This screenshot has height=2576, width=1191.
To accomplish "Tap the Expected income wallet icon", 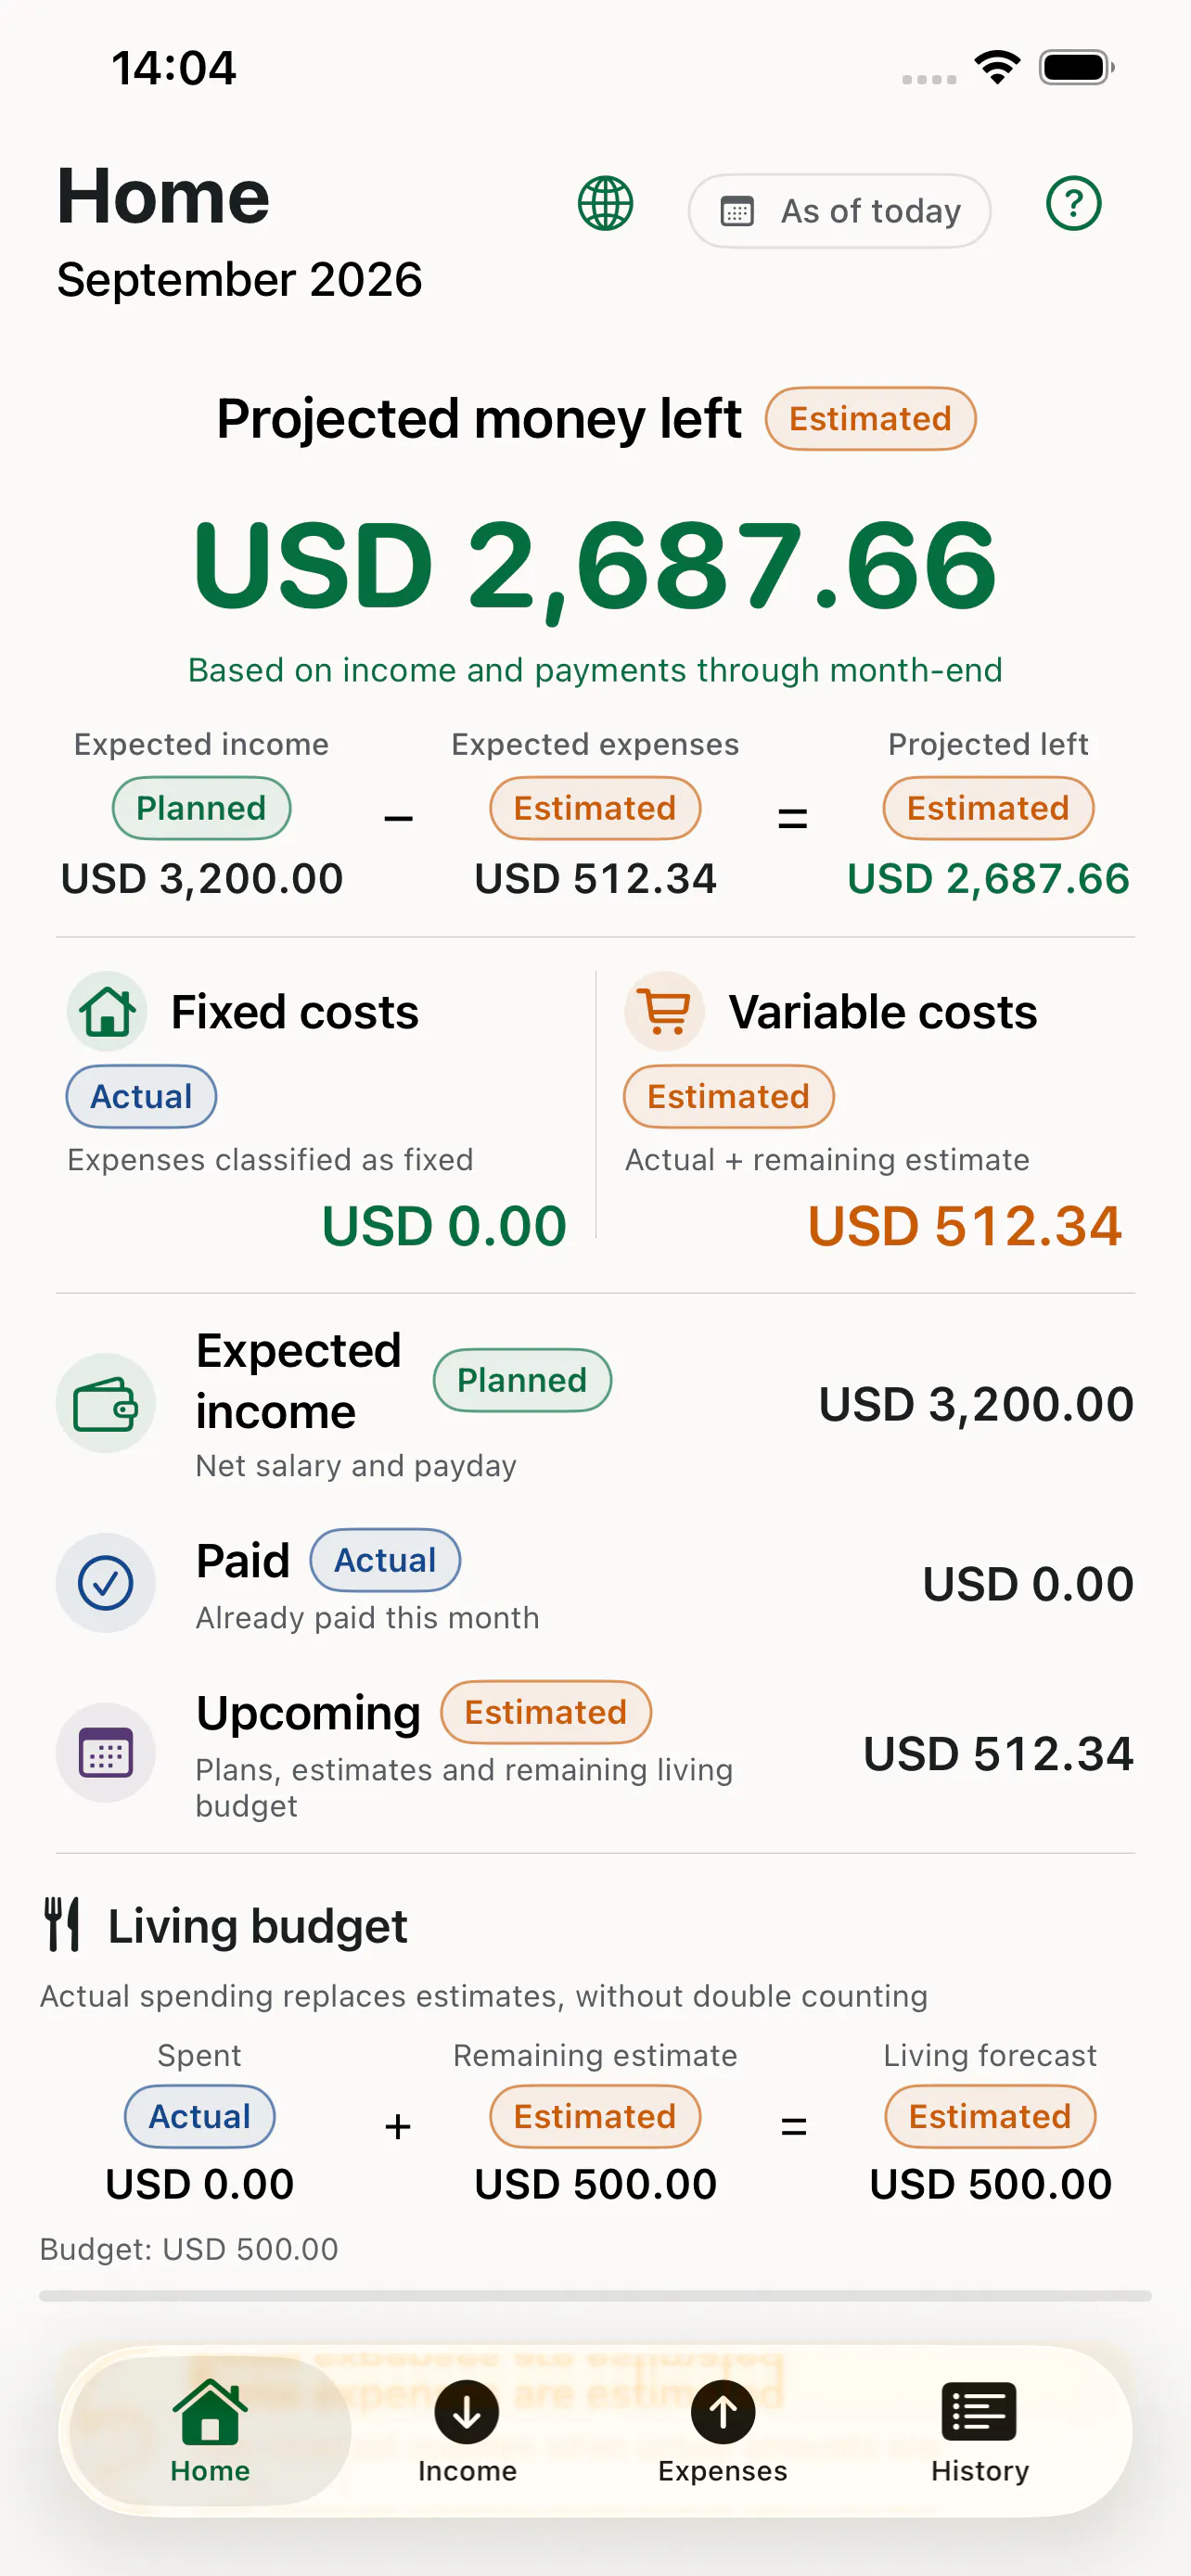I will (x=106, y=1403).
